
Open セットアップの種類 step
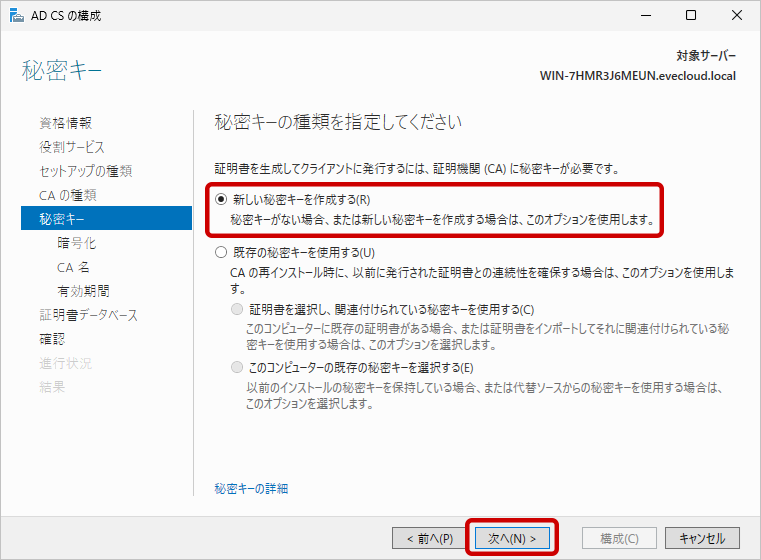[x=85, y=171]
